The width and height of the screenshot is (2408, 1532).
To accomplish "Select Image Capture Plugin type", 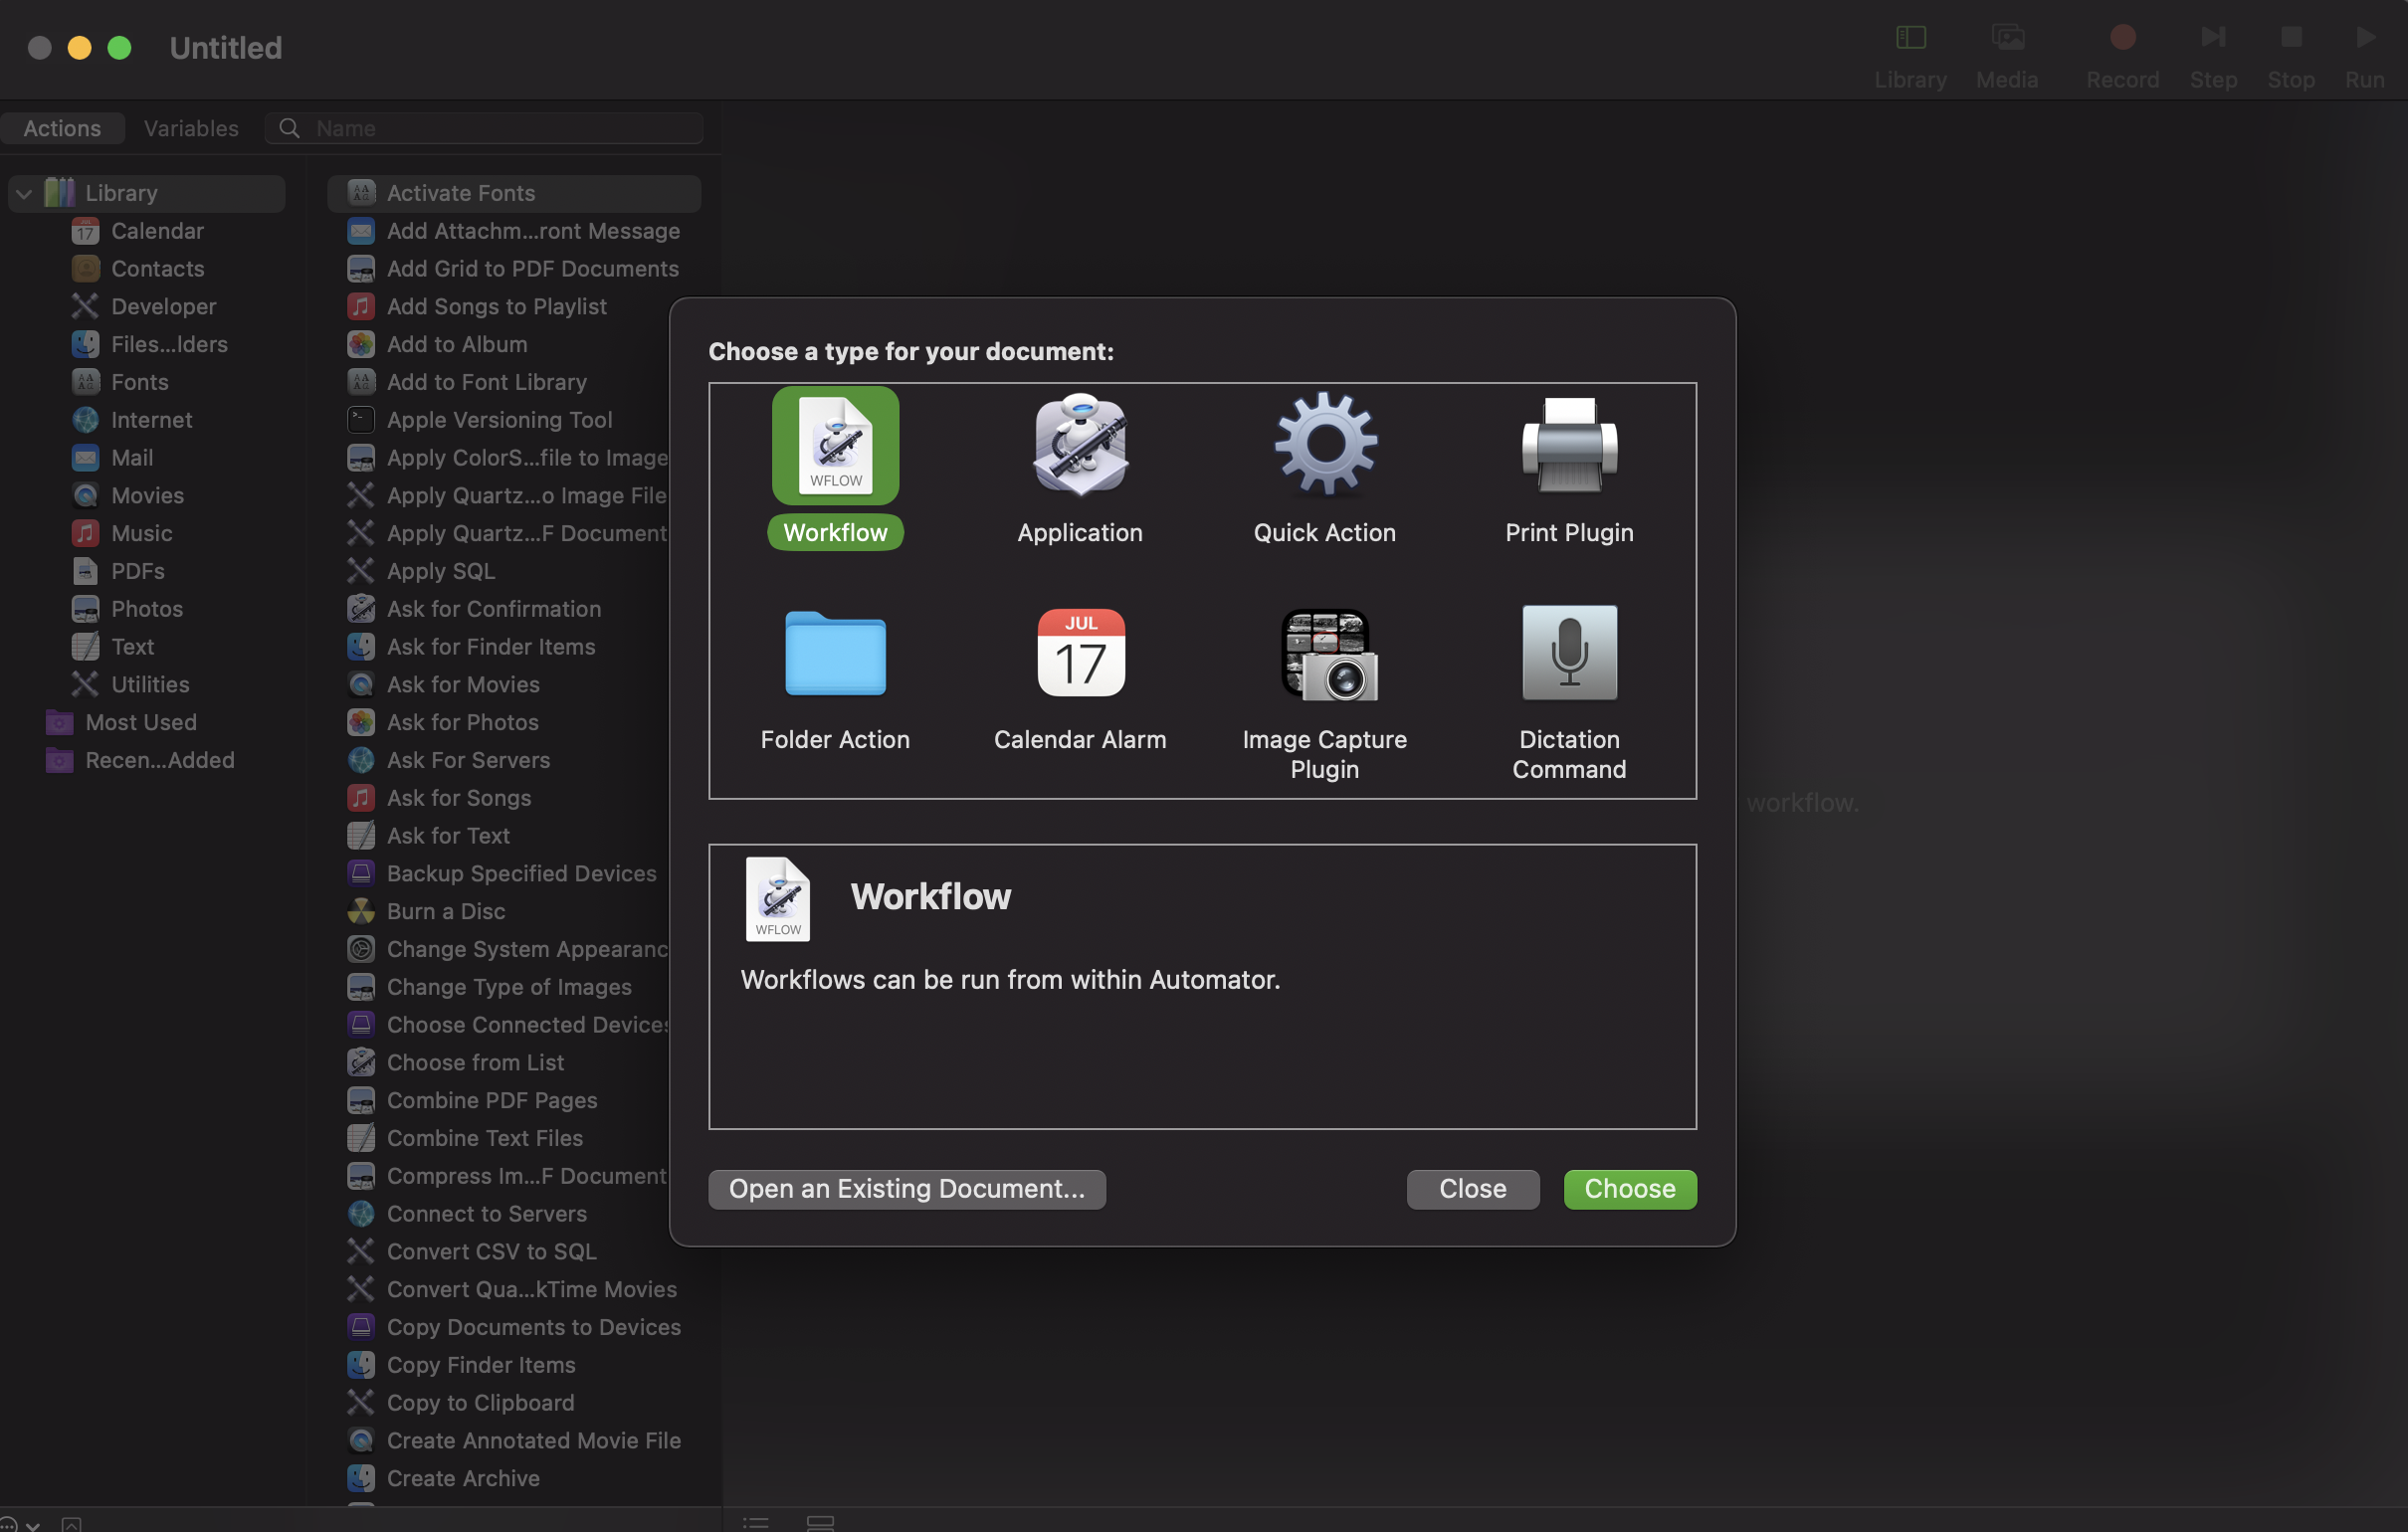I will coord(1324,654).
